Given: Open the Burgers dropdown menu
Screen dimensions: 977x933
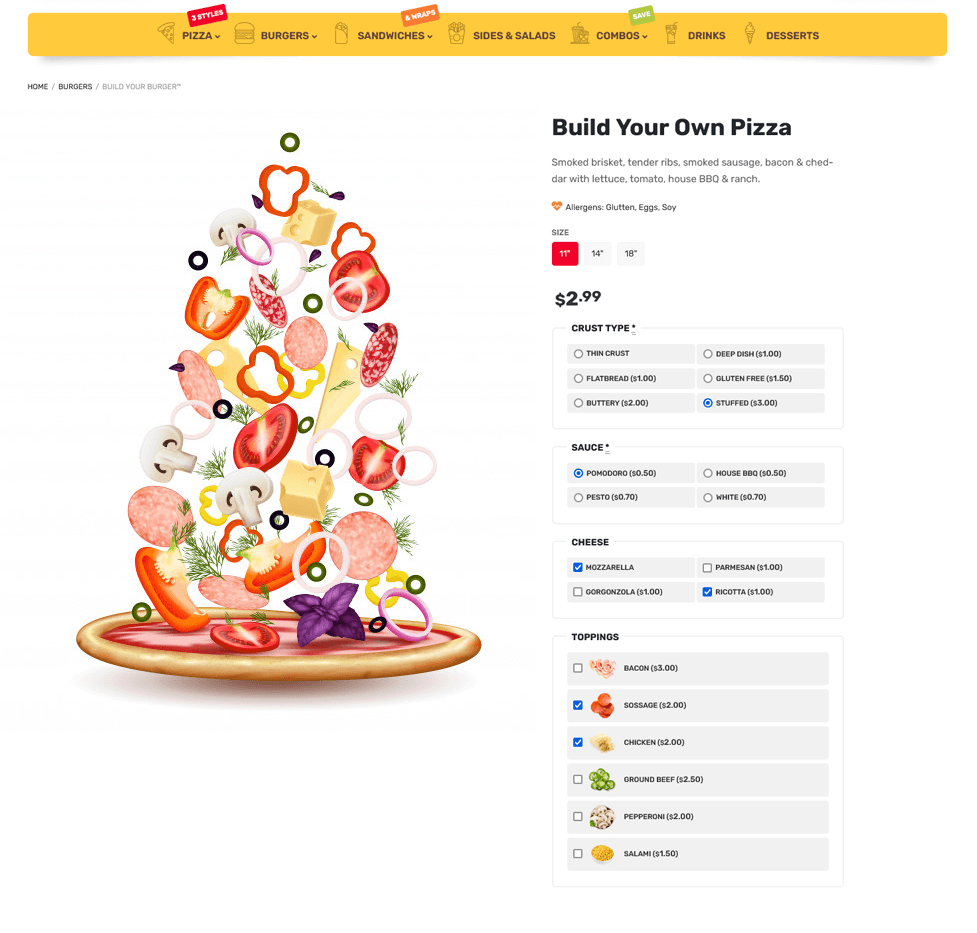Looking at the screenshot, I should (289, 36).
